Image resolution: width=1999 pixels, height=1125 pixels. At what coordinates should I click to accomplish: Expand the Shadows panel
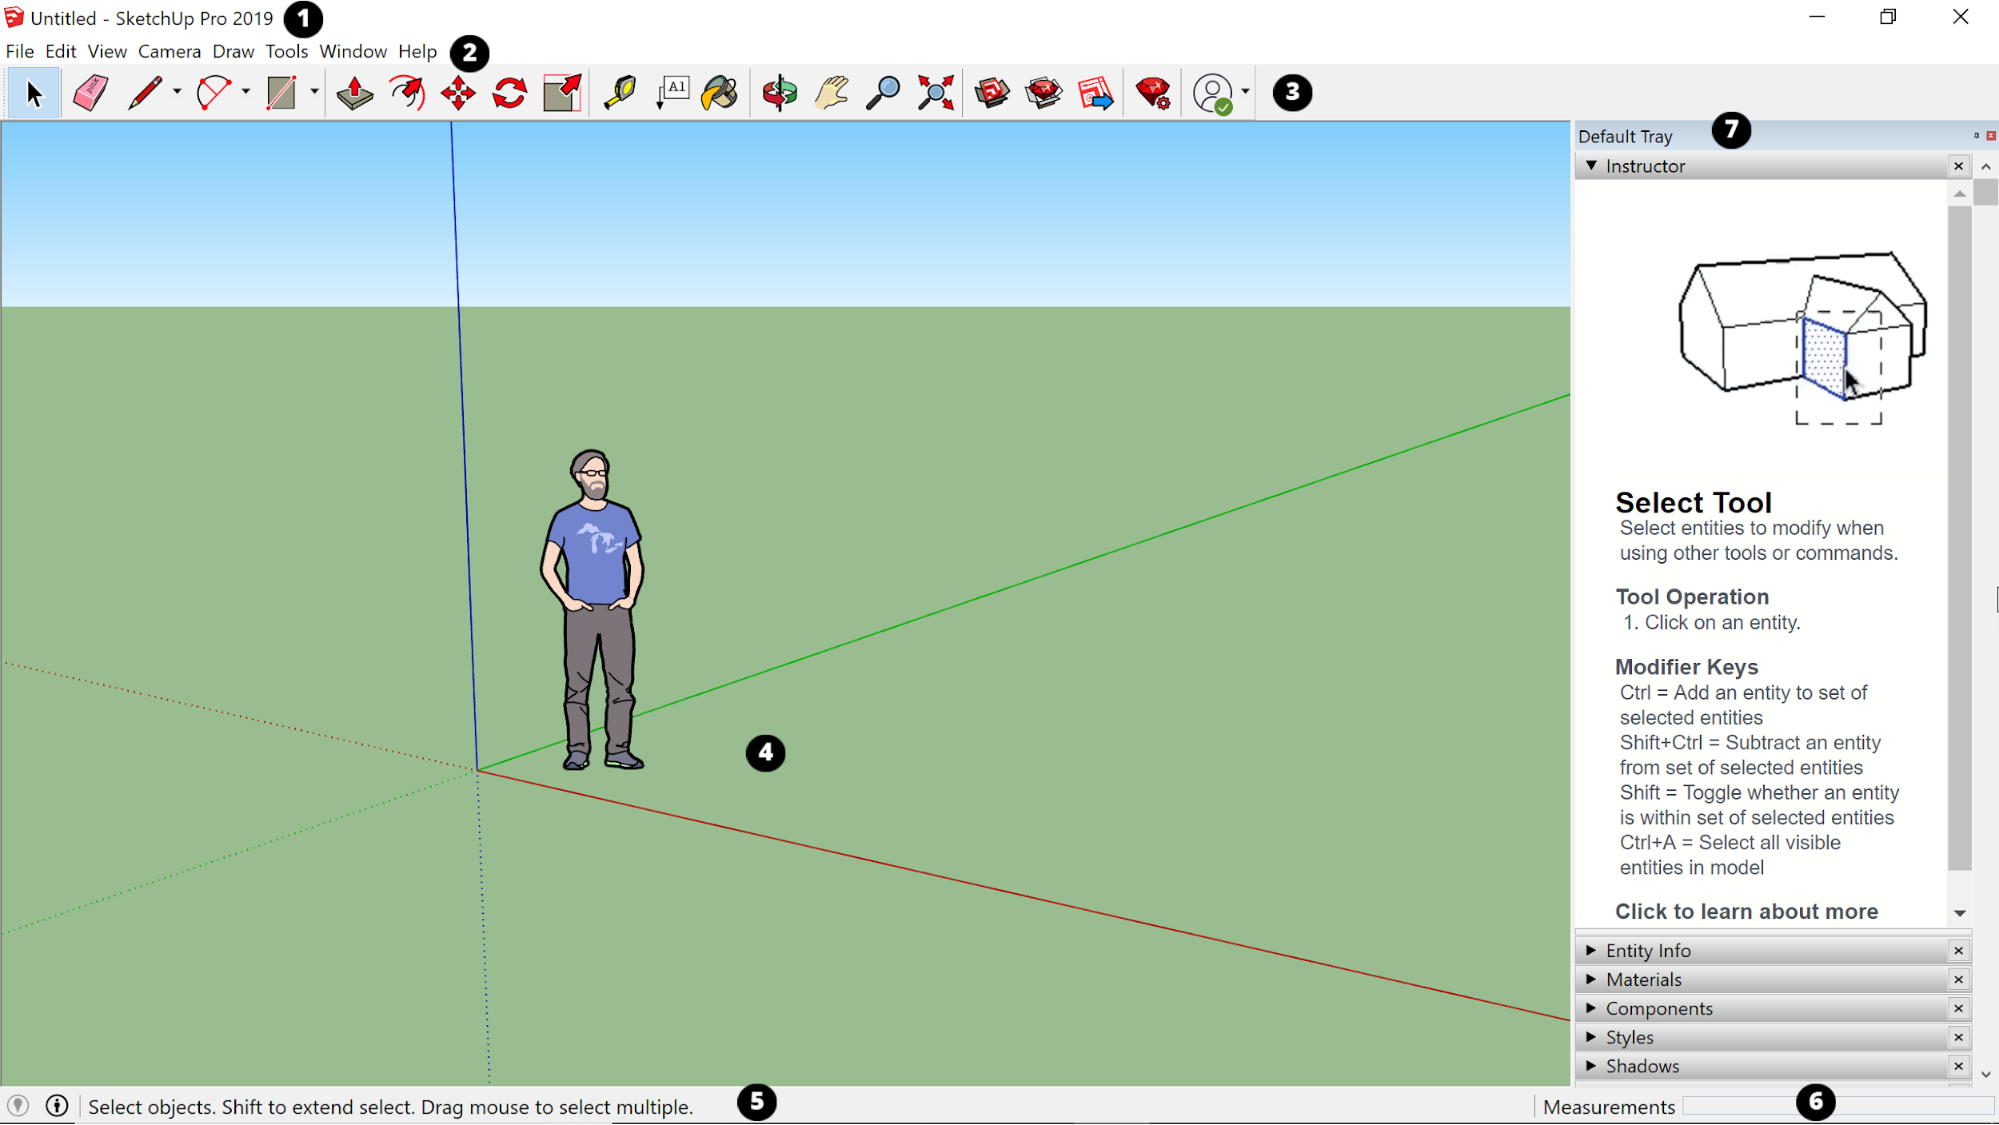pos(1590,1066)
